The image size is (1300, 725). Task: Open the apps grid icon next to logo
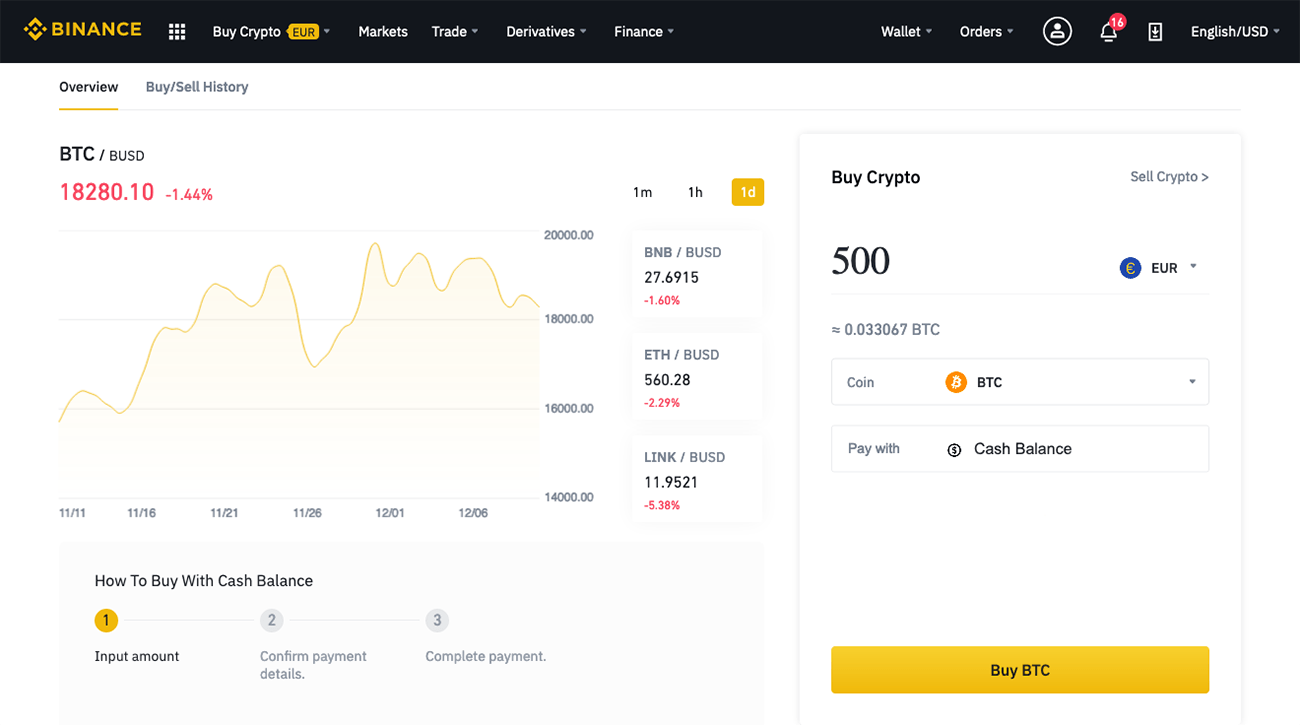(x=176, y=31)
